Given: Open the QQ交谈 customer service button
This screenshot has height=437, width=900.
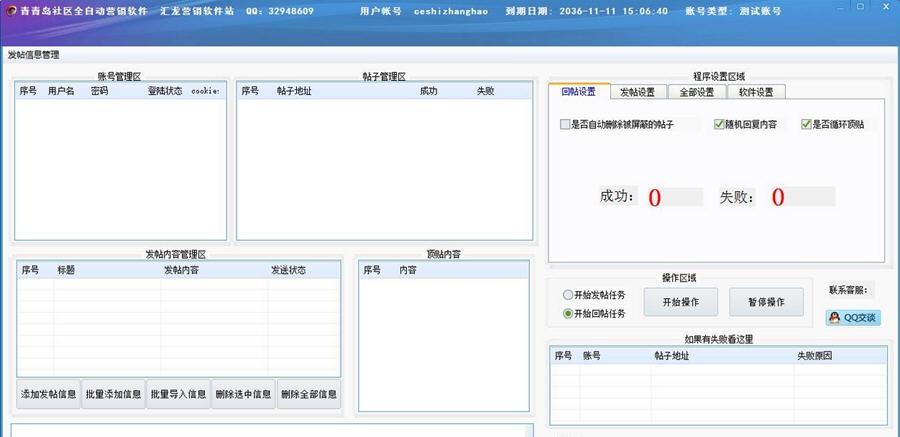Looking at the screenshot, I should 854,318.
